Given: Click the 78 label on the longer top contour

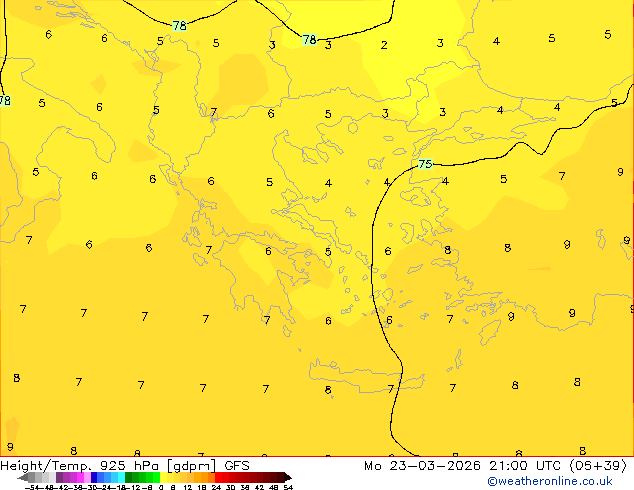Looking at the screenshot, I should (x=309, y=40).
